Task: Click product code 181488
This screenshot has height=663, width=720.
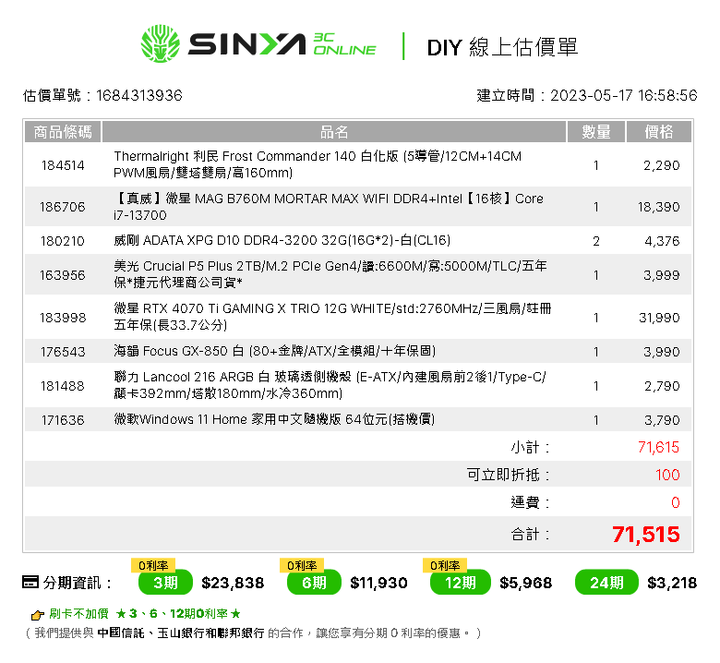Action: coord(63,386)
